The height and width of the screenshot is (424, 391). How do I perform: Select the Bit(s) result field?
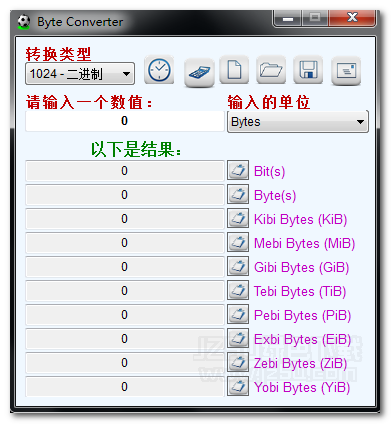125,171
